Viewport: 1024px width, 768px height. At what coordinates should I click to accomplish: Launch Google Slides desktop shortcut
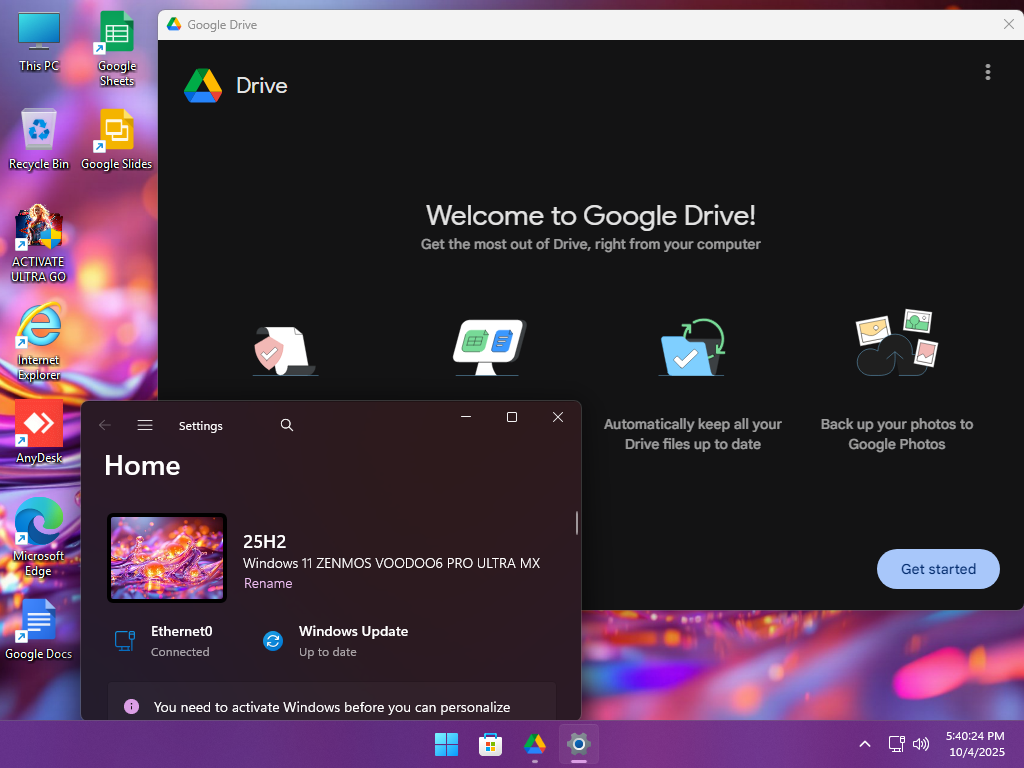(116, 139)
